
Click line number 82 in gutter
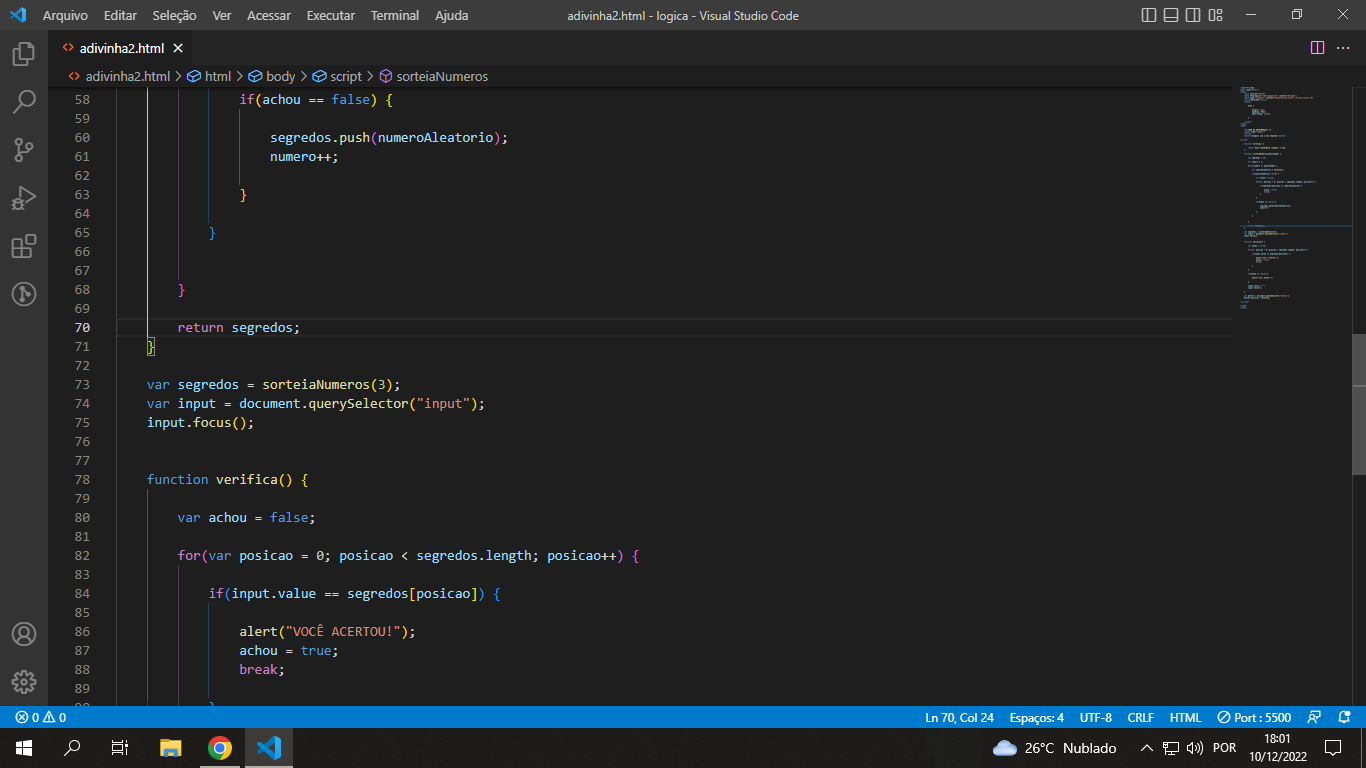(82, 555)
